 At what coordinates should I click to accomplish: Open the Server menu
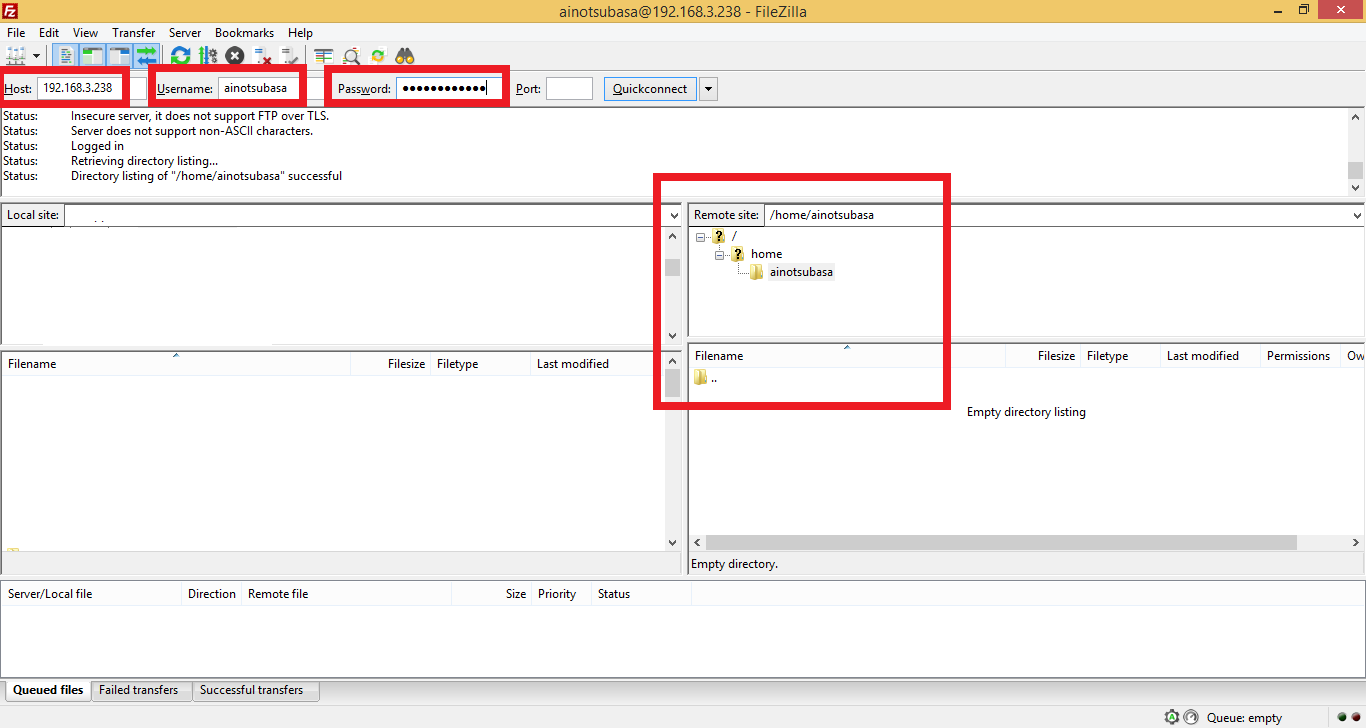185,33
